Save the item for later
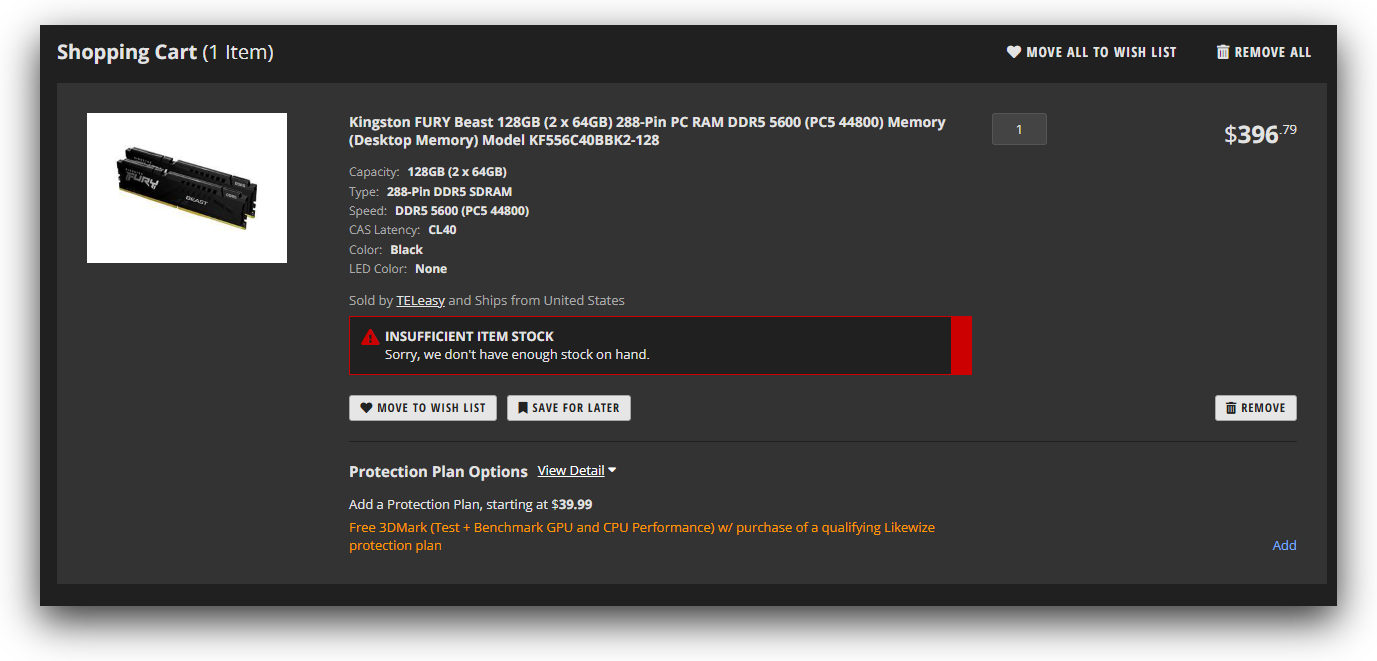Screen dimensions: 1377x661 569,408
